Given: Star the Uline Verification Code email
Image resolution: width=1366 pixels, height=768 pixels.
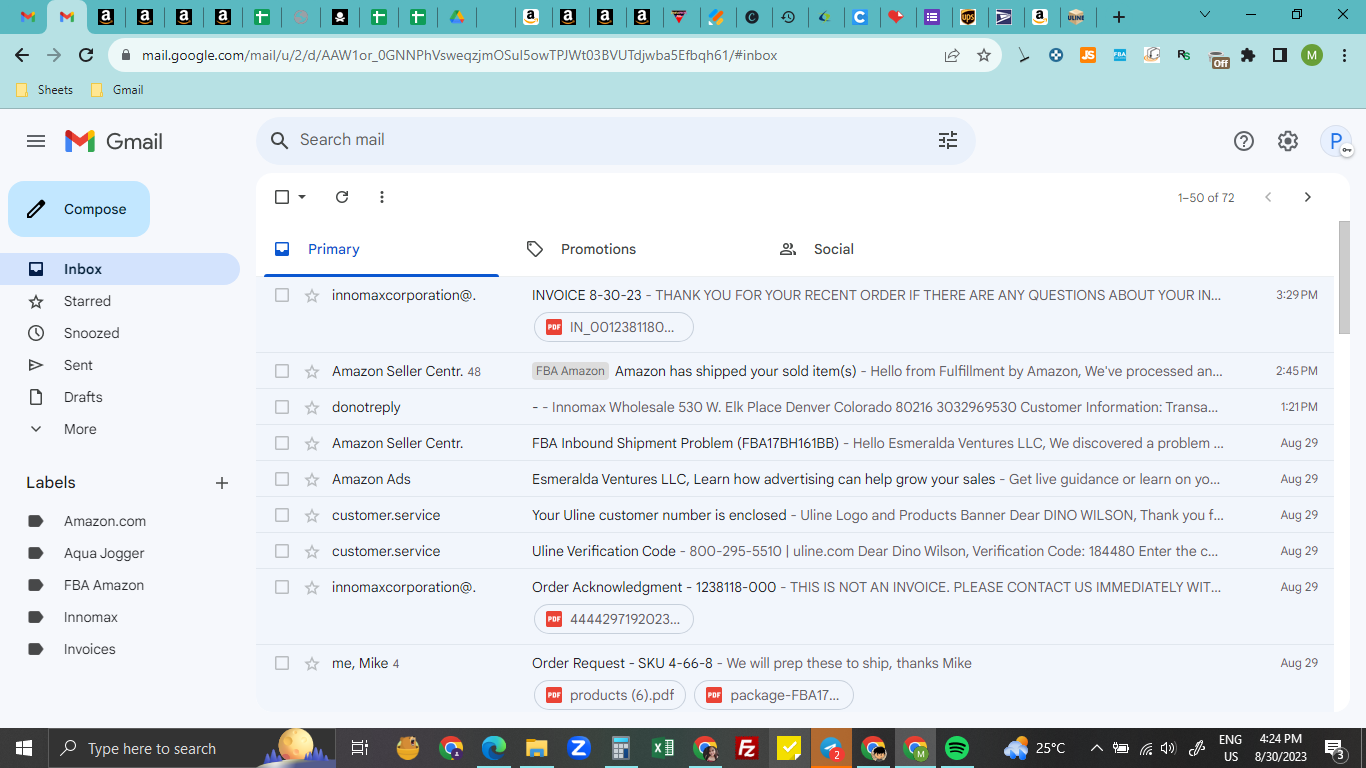Looking at the screenshot, I should 312,551.
